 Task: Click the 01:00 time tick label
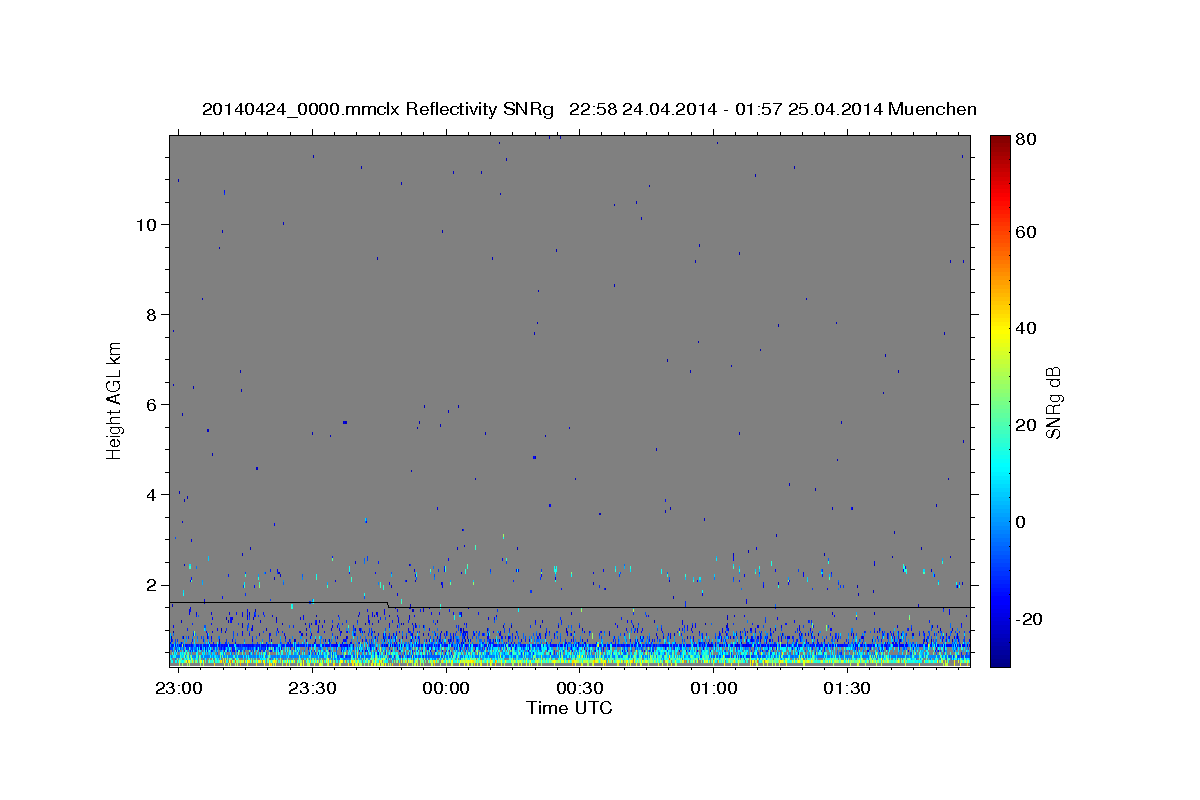[713, 689]
